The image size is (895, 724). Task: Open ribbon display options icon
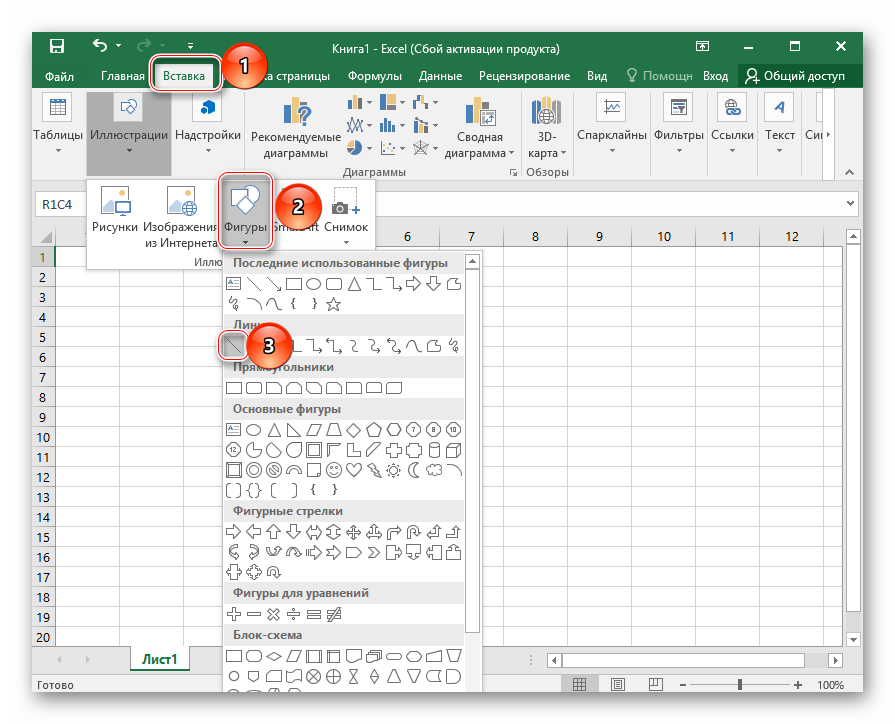[703, 46]
